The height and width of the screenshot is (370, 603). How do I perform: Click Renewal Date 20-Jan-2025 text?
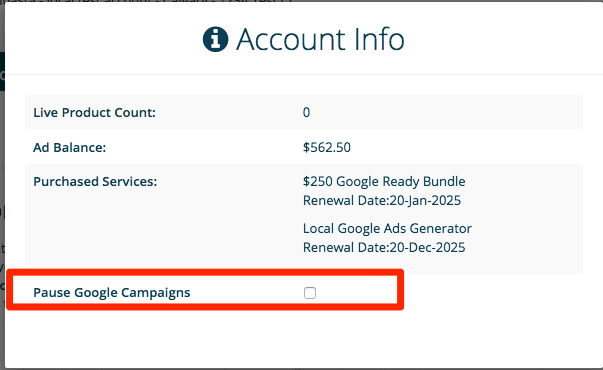click(x=381, y=200)
